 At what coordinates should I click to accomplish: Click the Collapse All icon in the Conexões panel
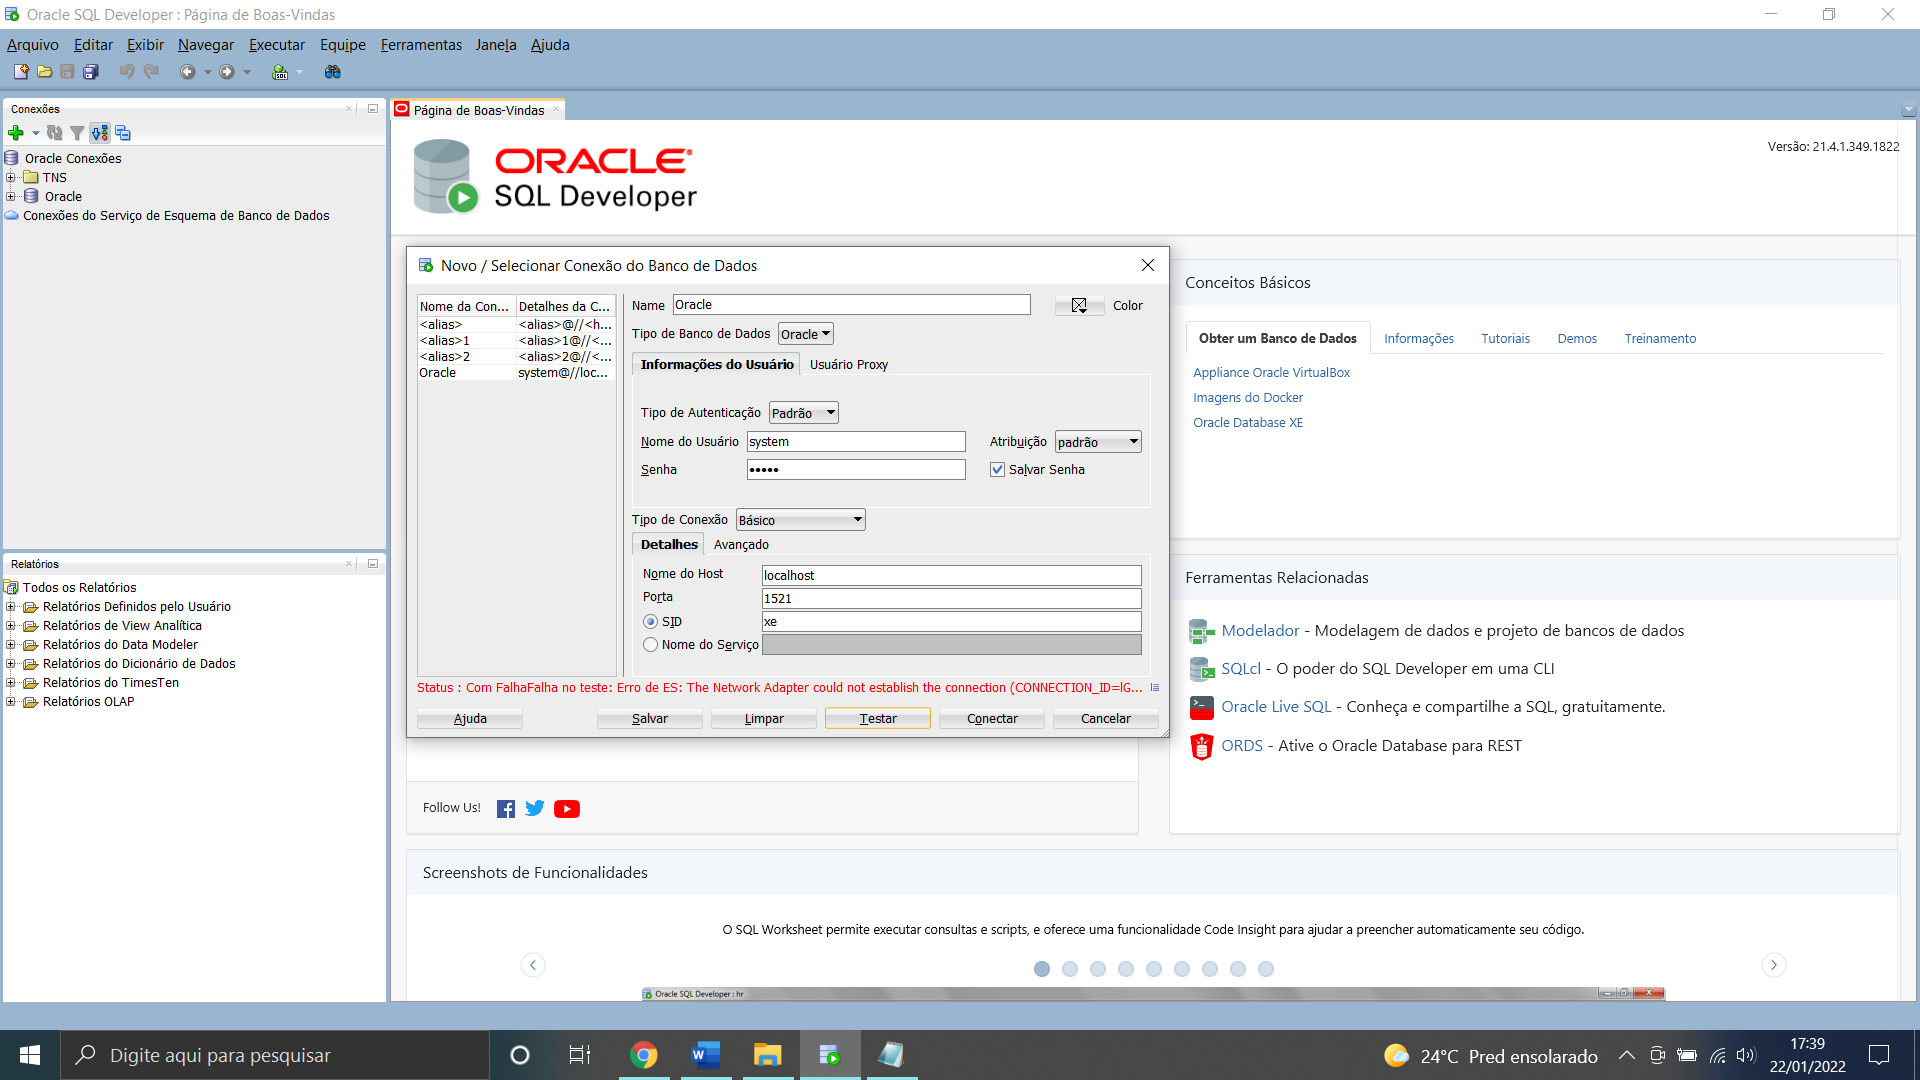(x=123, y=133)
